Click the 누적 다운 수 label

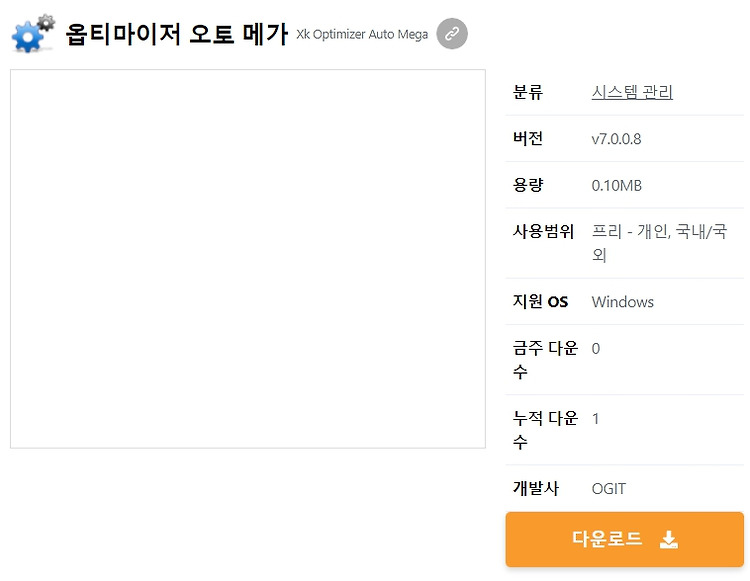[545, 430]
